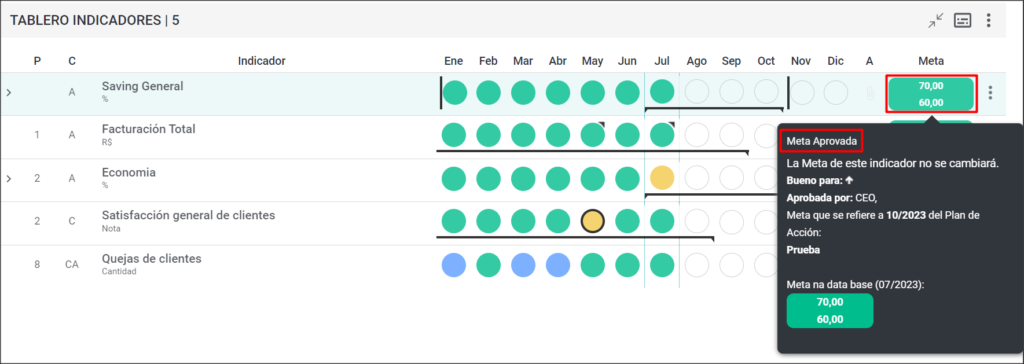
Task: Select Saving General empty December circle
Action: (835, 93)
